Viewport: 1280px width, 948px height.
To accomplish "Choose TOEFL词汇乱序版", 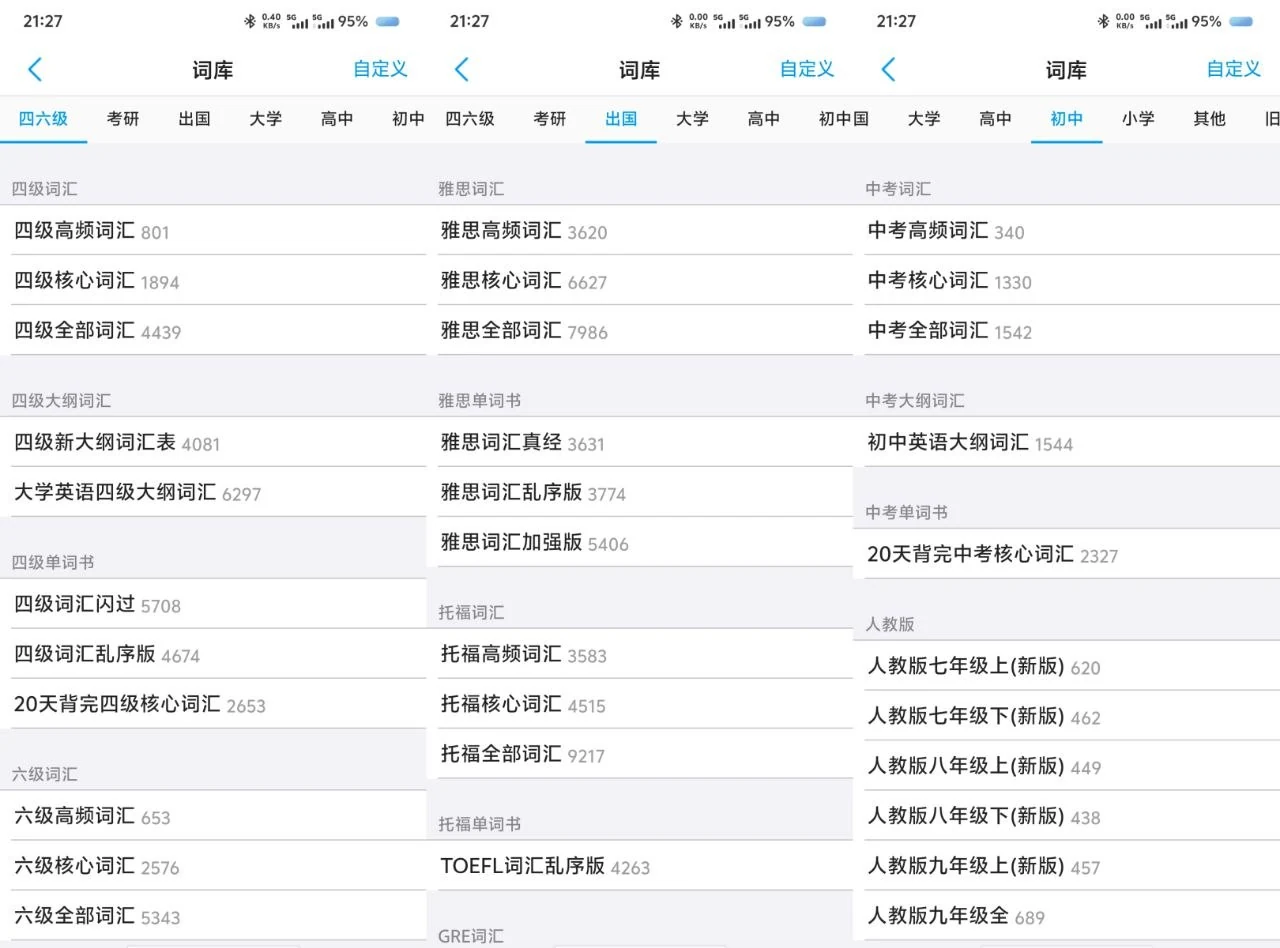I will coord(640,867).
